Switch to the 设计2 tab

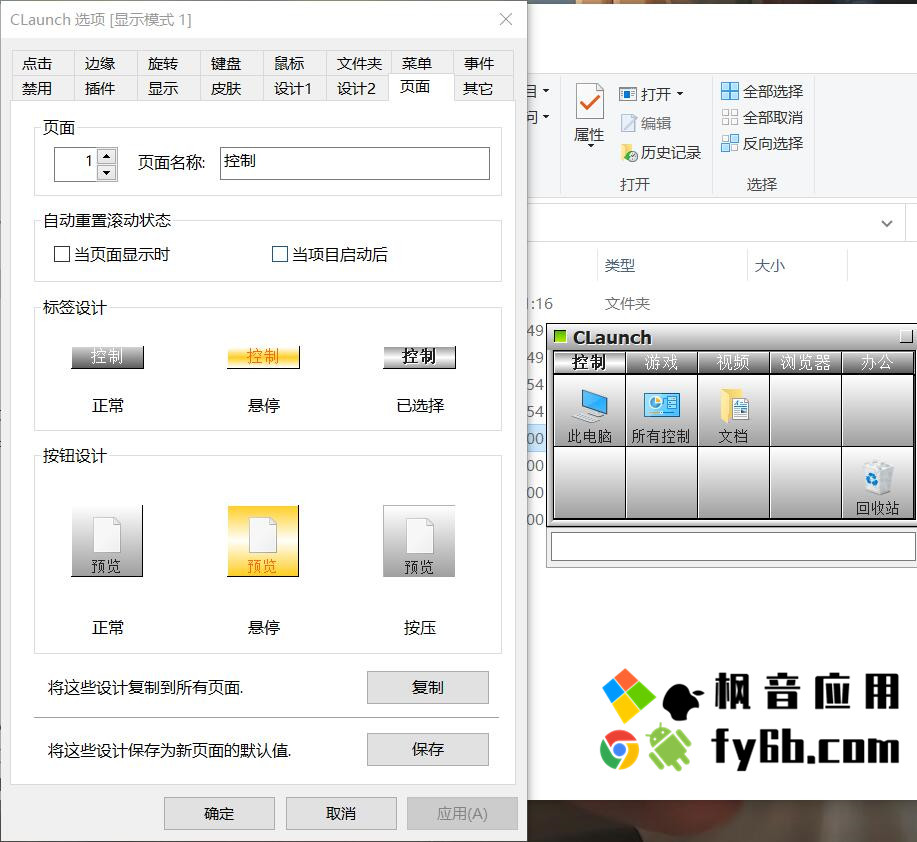click(357, 88)
